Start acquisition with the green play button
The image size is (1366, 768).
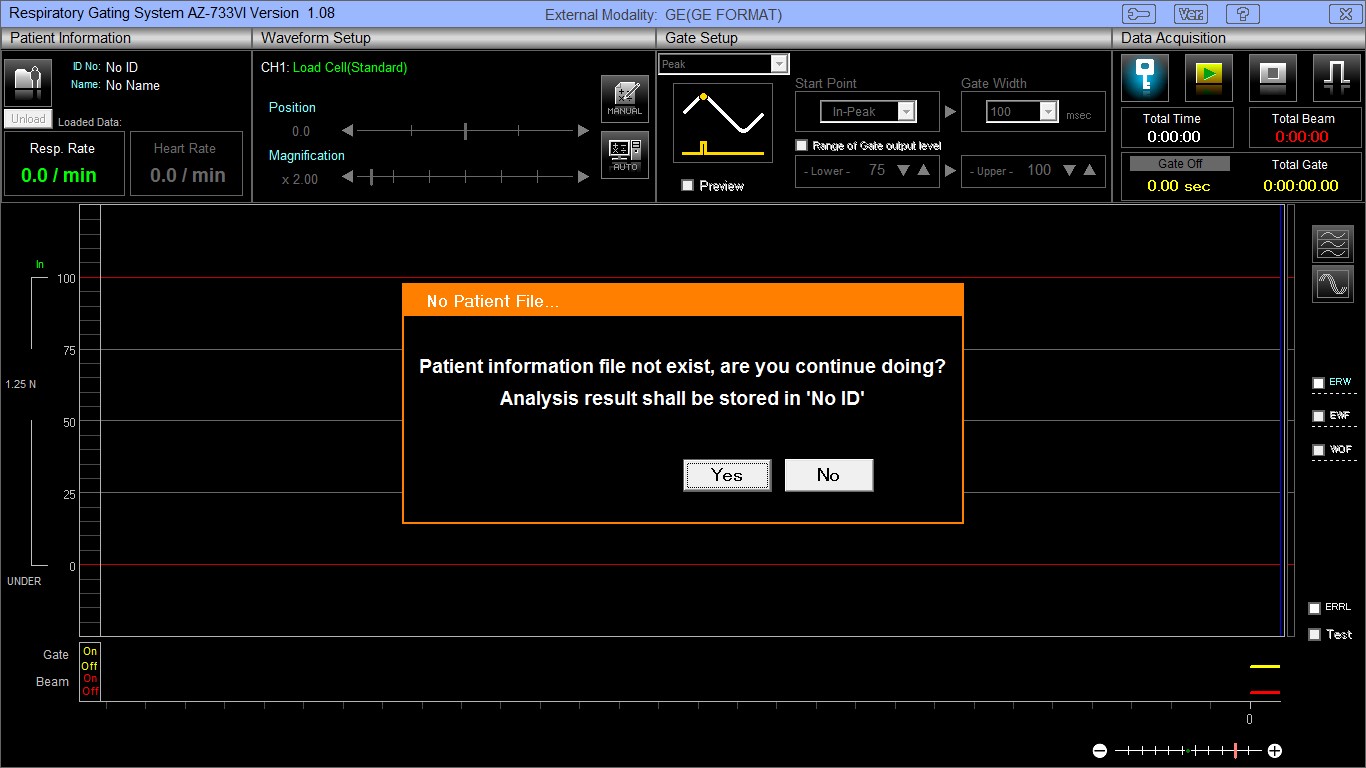[x=1208, y=77]
